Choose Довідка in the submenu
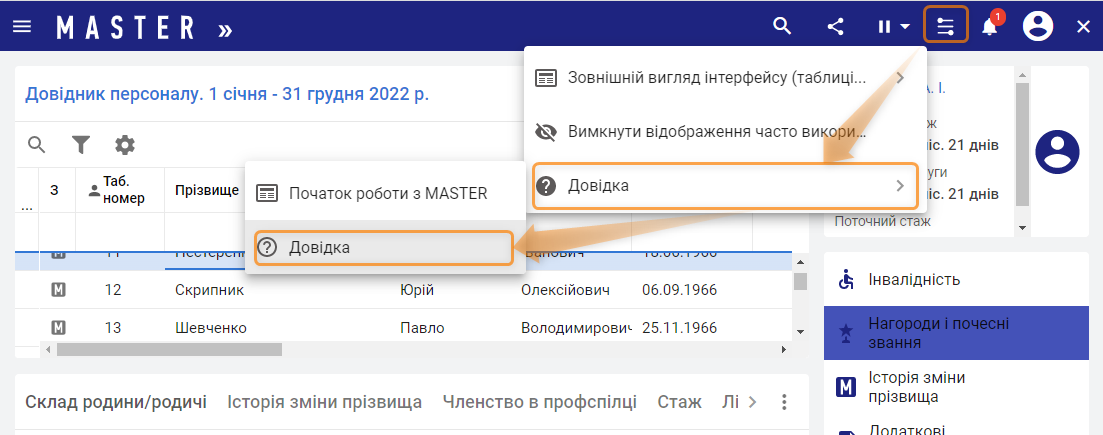The width and height of the screenshot is (1103, 435). click(x=384, y=247)
